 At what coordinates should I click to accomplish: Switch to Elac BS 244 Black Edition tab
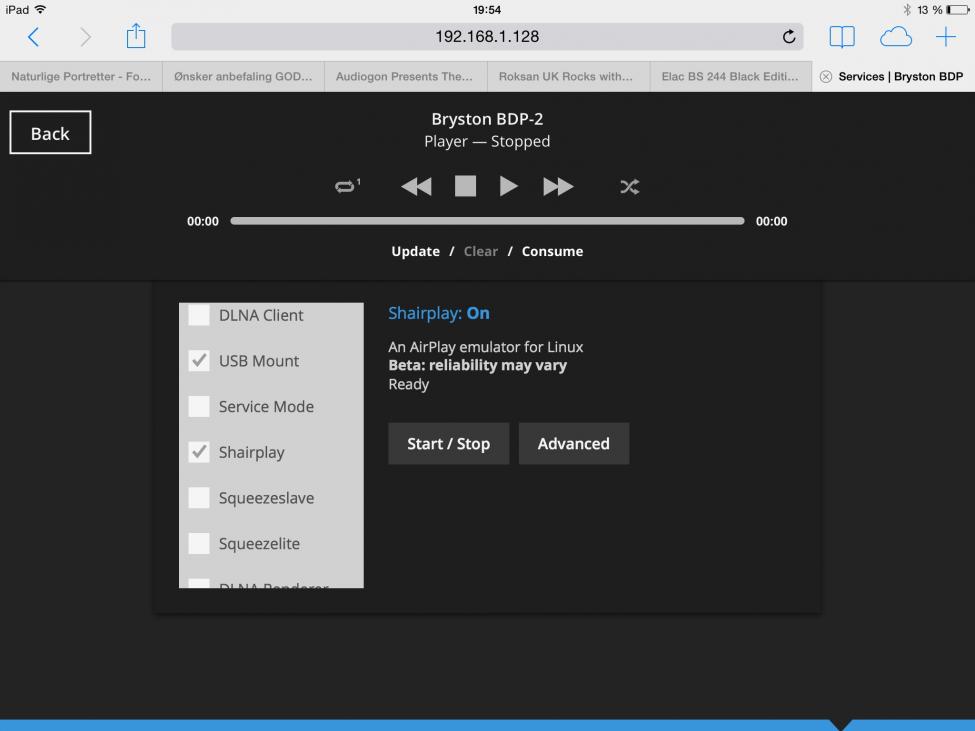pyautogui.click(x=731, y=76)
